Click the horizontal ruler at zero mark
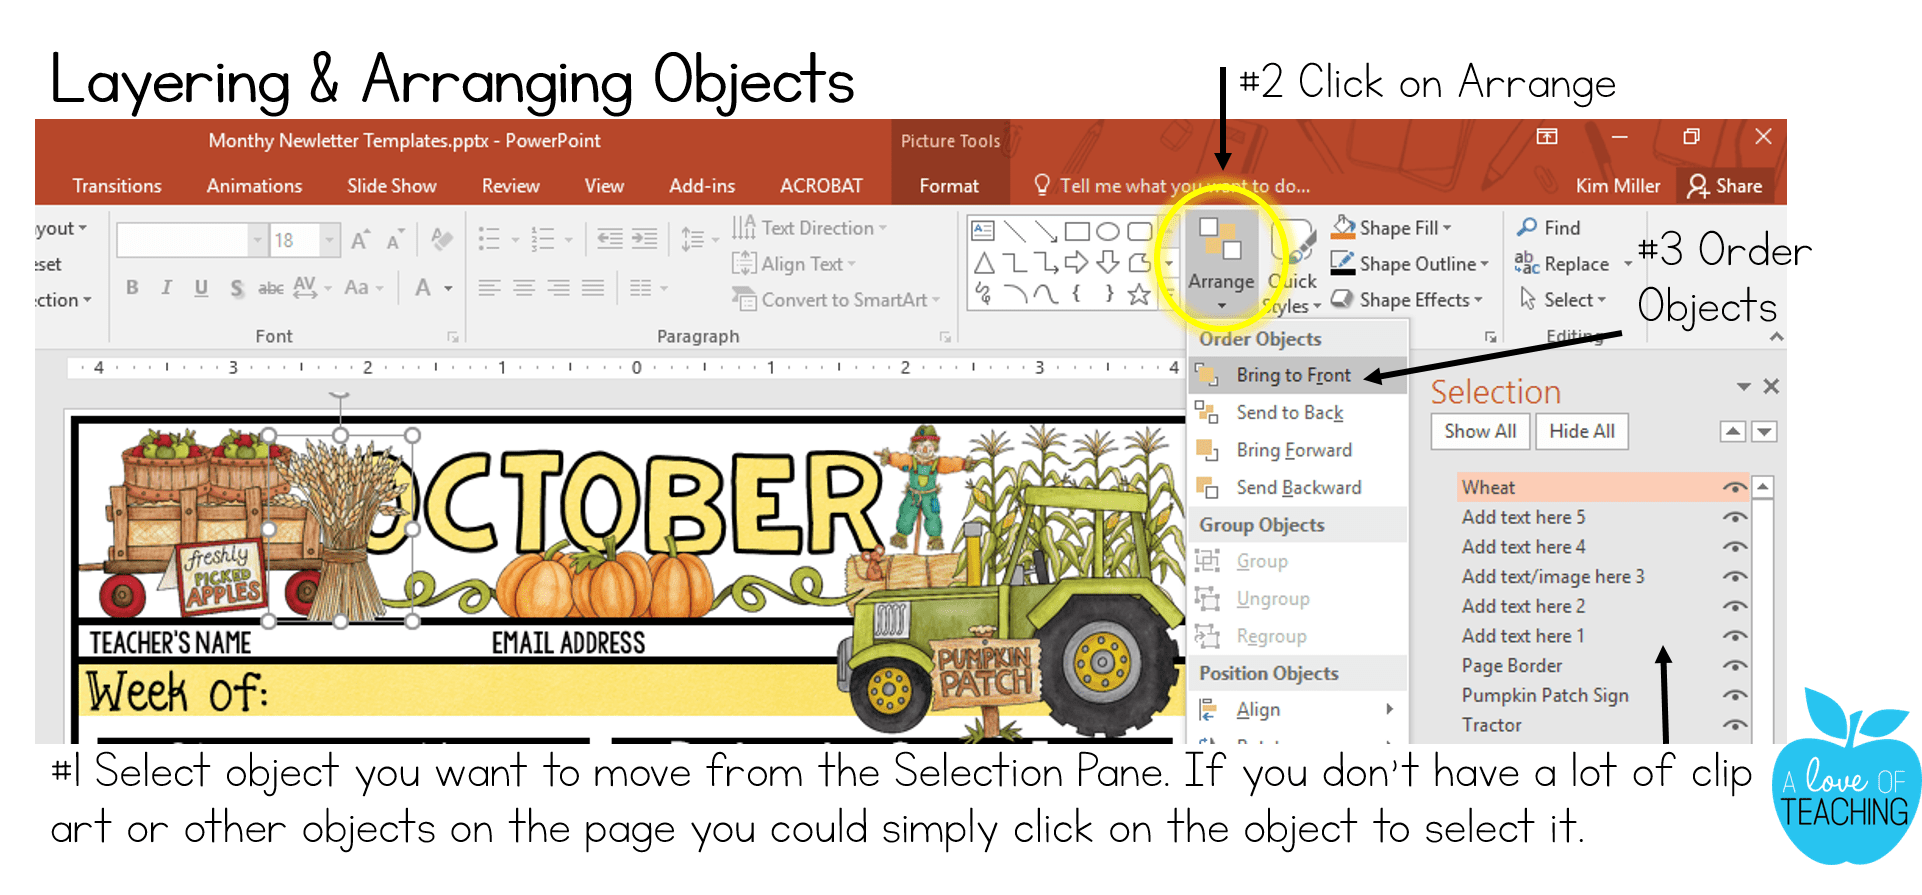Screen dimensions: 1922x895 pyautogui.click(x=636, y=368)
